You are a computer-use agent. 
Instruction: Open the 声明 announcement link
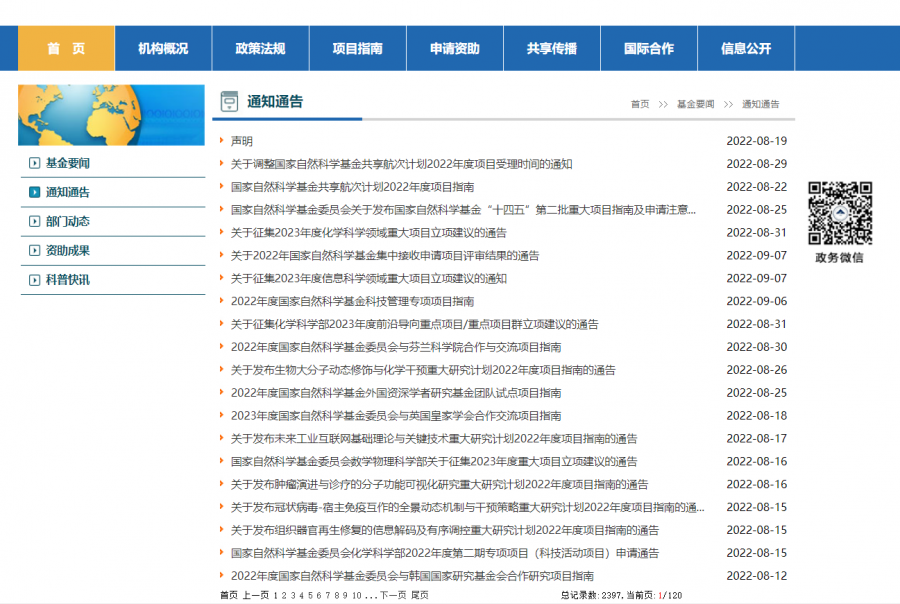point(242,141)
